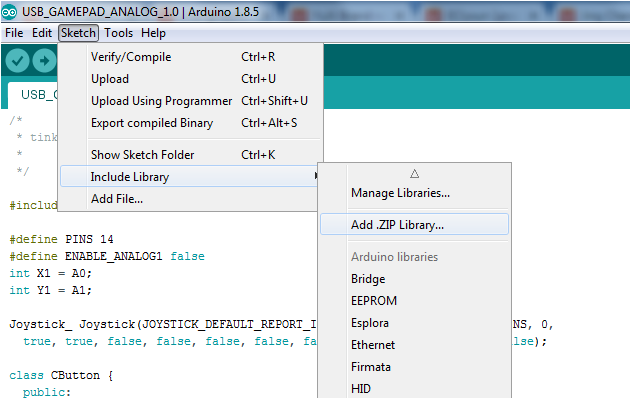Click the 'int Y1 = A1;' line

(x=51, y=290)
